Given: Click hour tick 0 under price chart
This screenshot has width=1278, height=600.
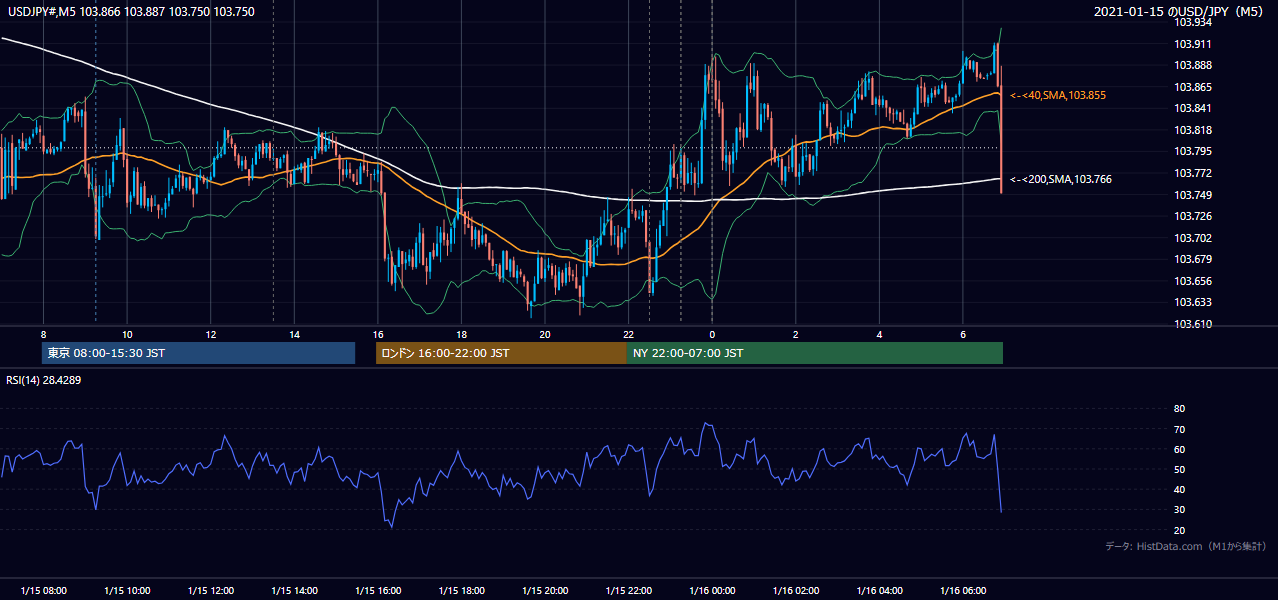Looking at the screenshot, I should click(x=712, y=333).
